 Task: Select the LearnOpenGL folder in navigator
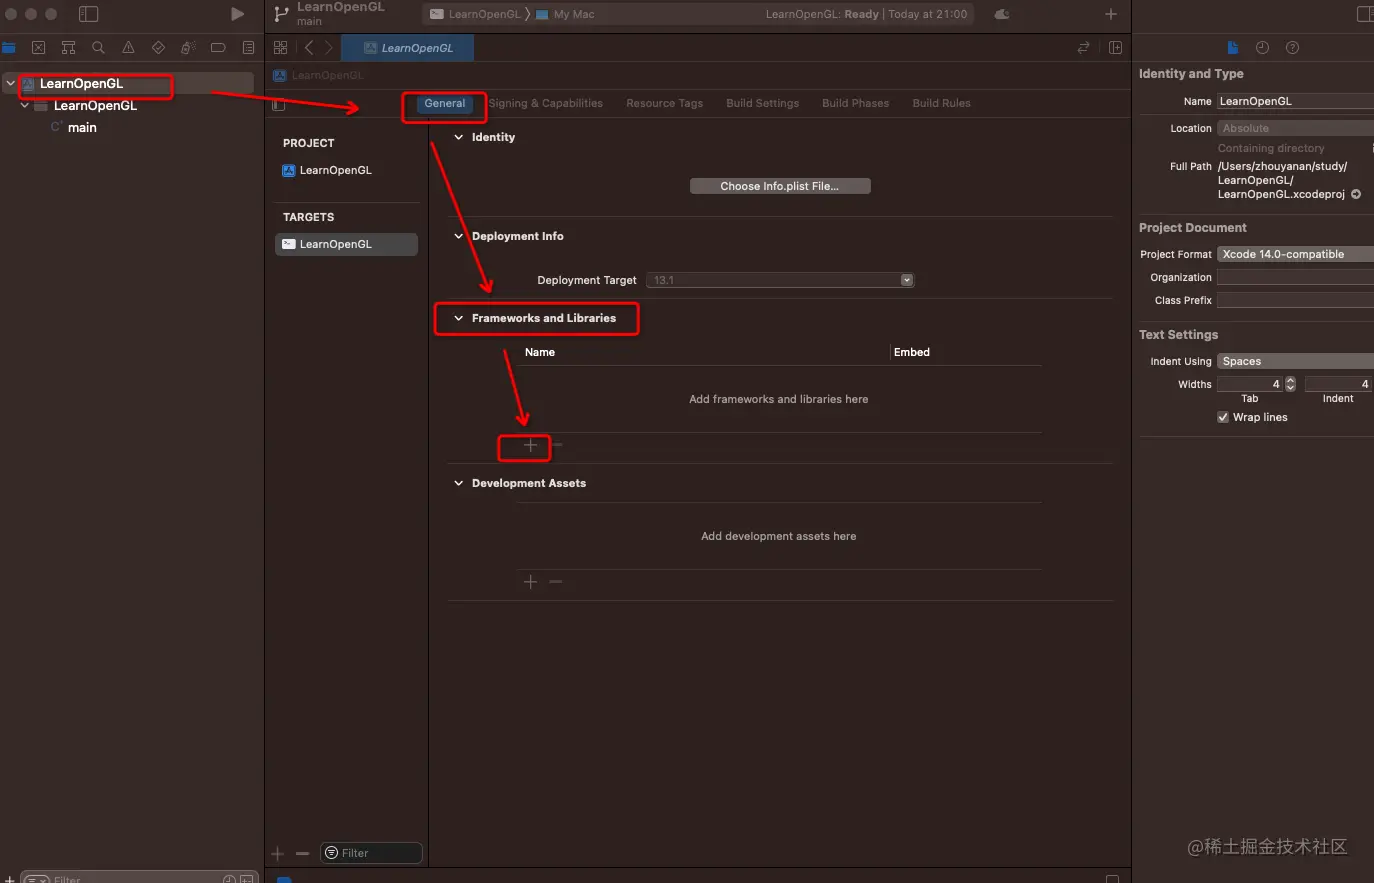coord(86,106)
